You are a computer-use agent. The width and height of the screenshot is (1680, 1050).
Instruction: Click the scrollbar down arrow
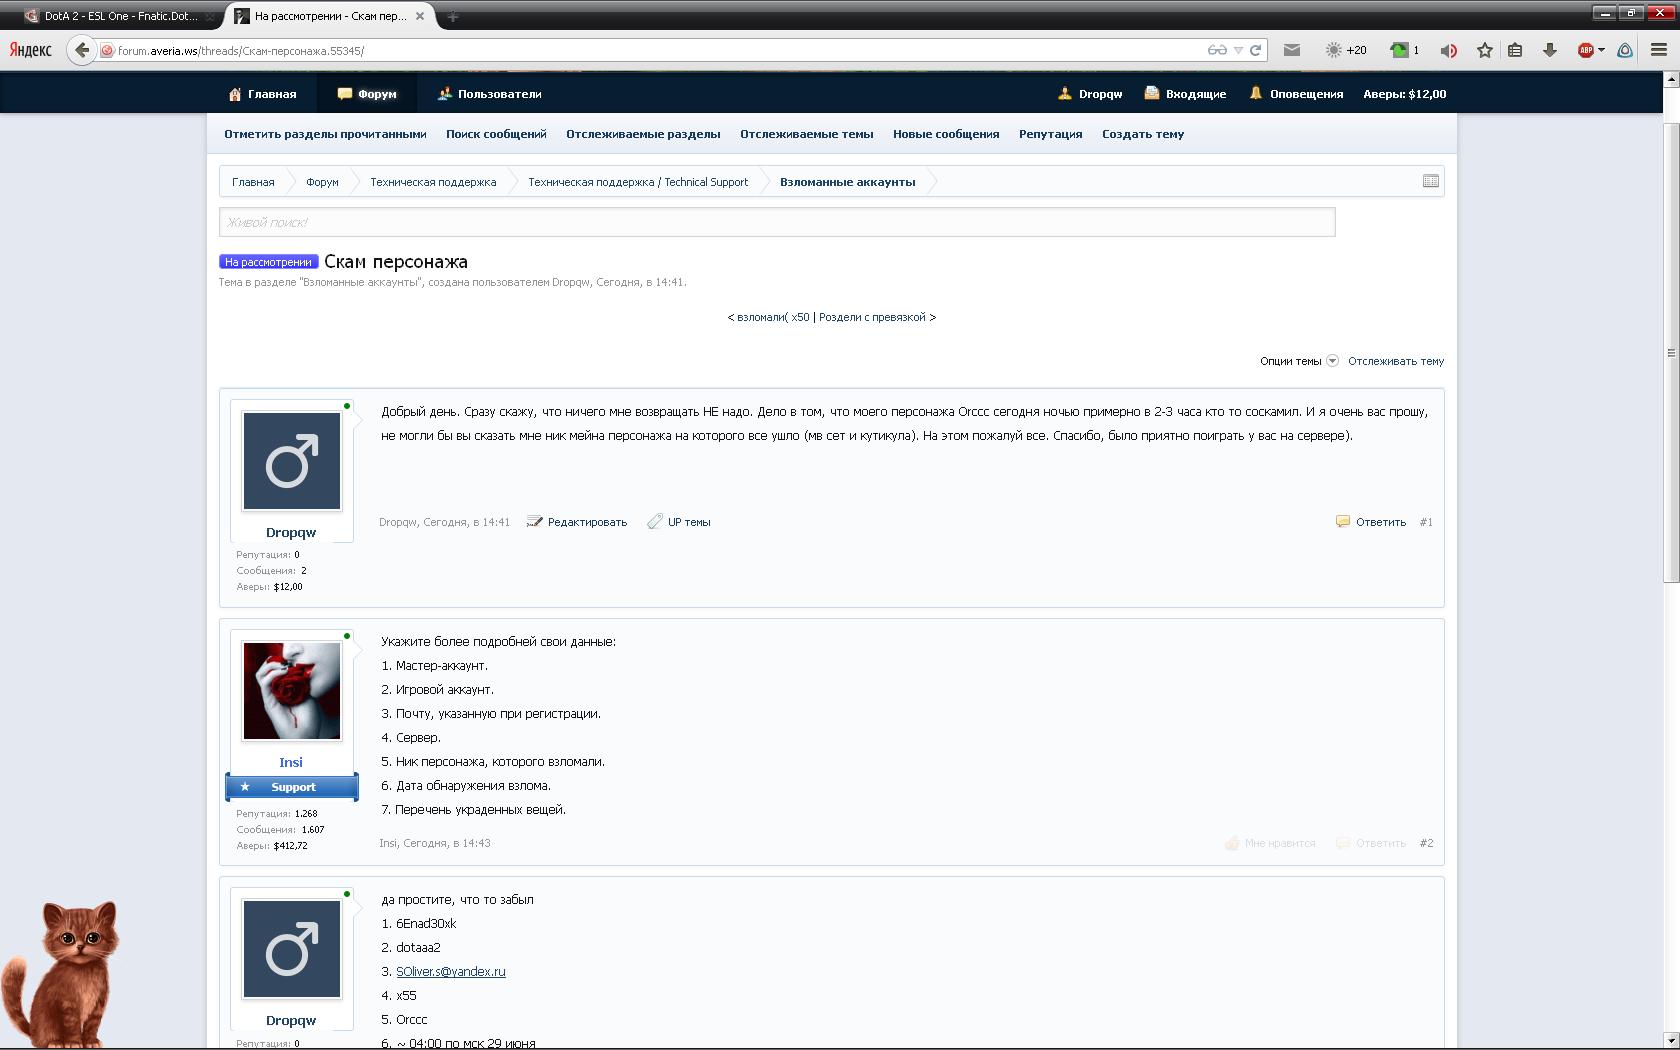coord(1671,1039)
